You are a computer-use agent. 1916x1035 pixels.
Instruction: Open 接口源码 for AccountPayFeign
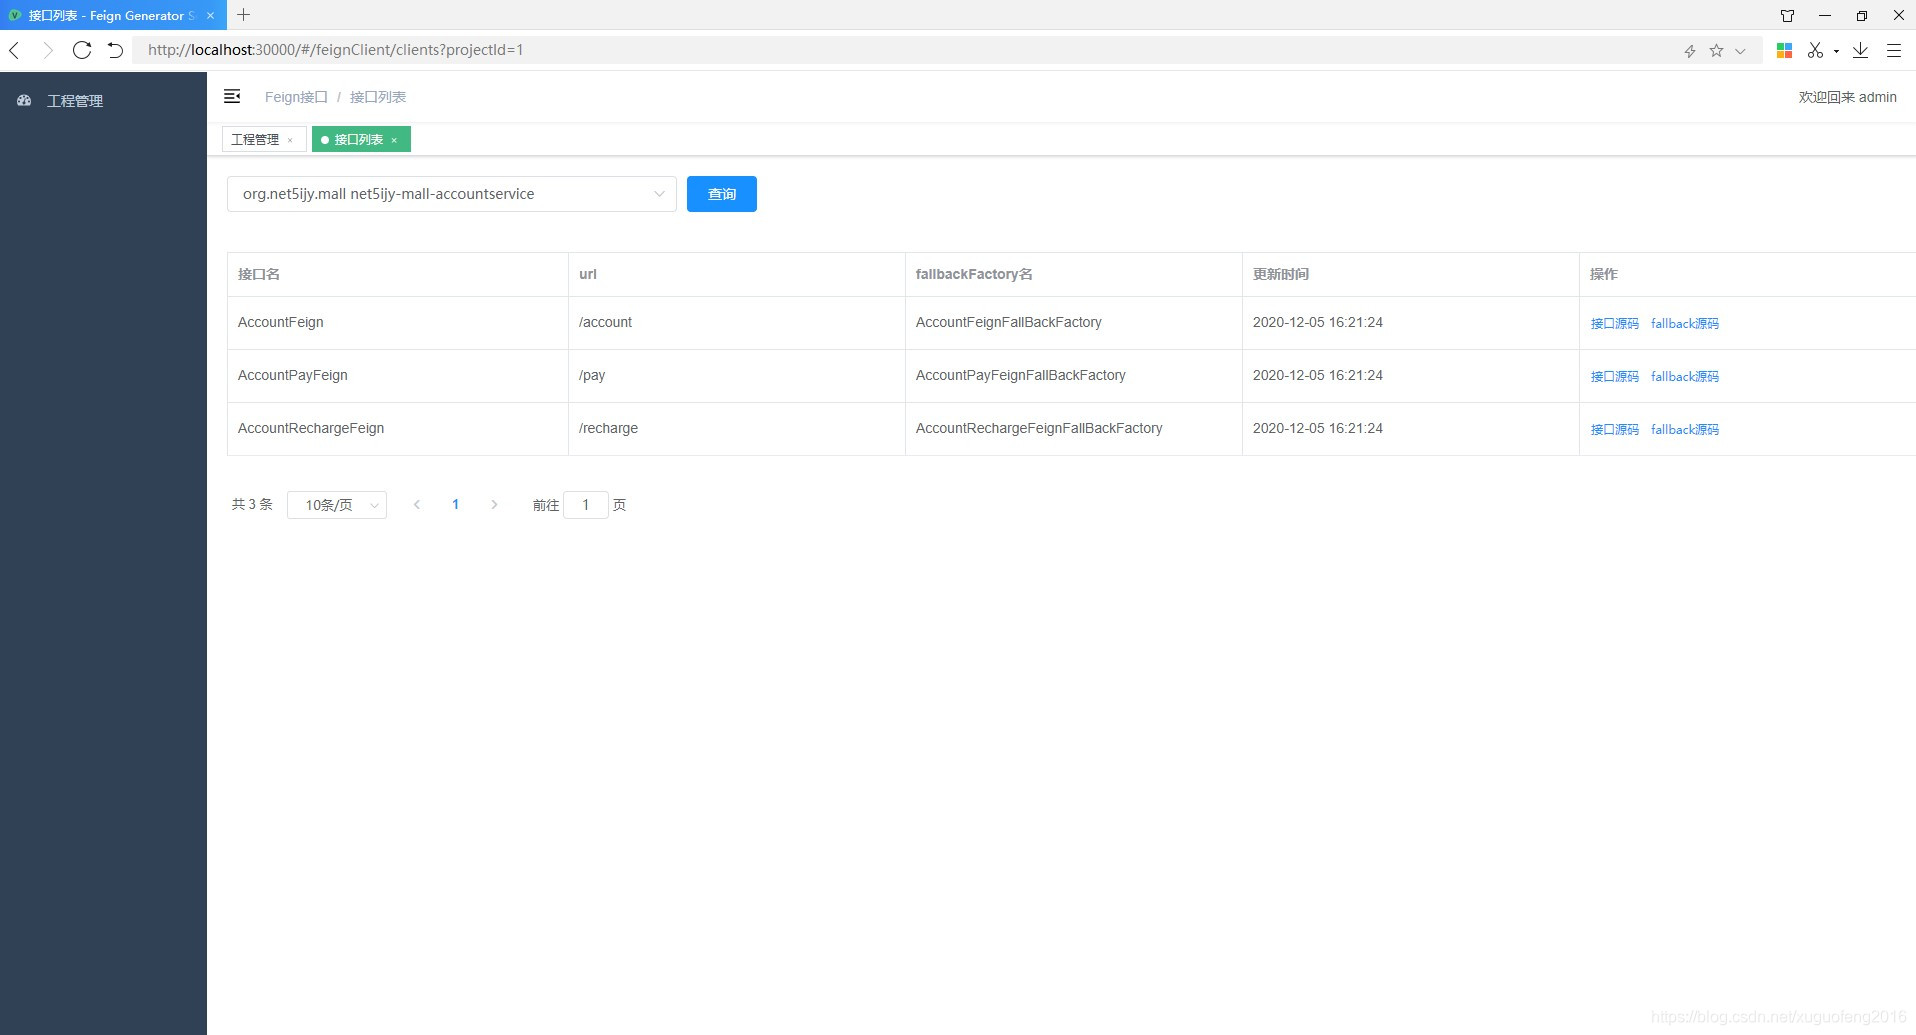tap(1615, 376)
